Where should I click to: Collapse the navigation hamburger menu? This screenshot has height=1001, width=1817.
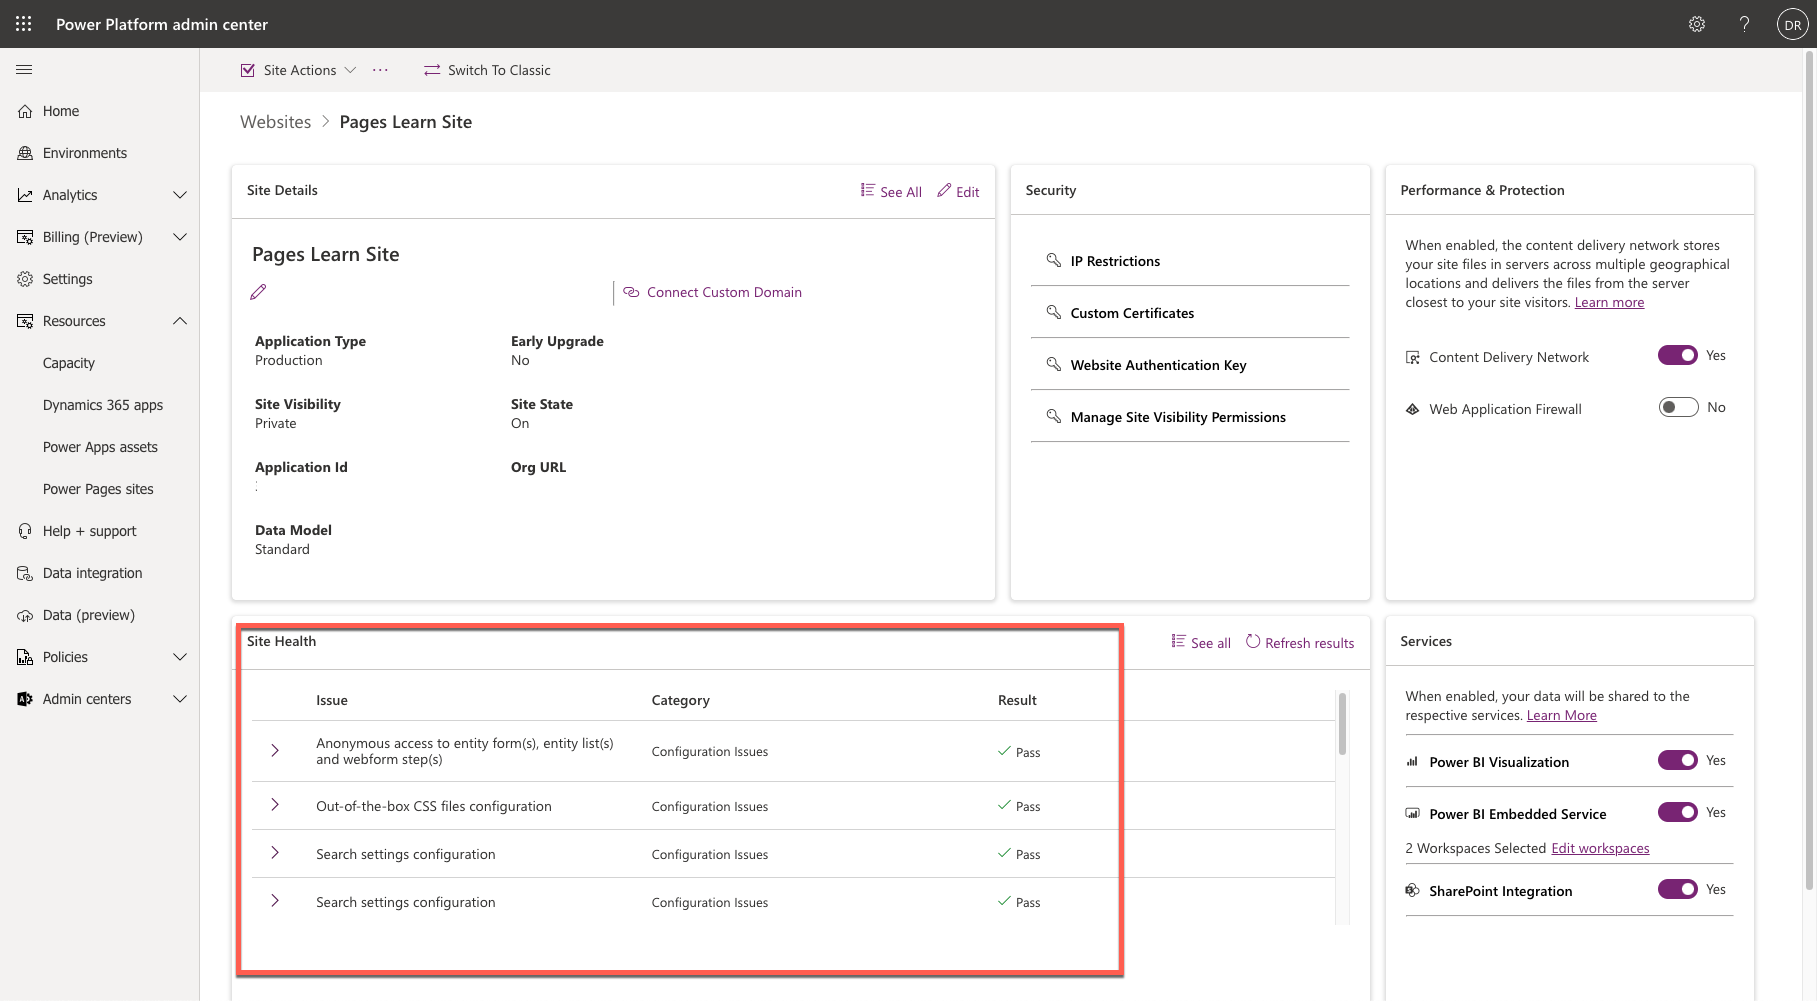(x=24, y=69)
